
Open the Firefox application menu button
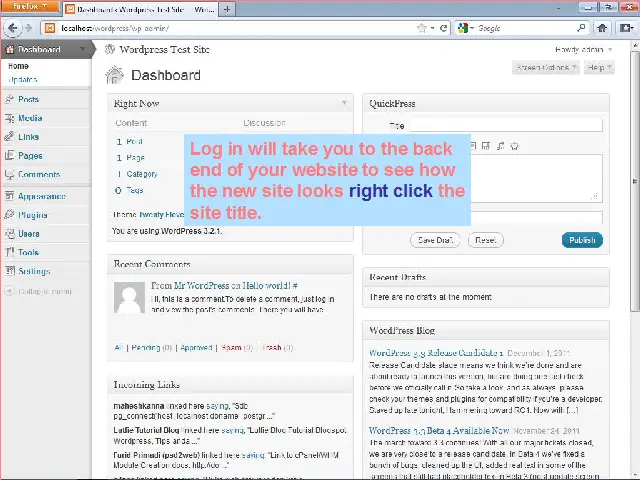point(30,7)
